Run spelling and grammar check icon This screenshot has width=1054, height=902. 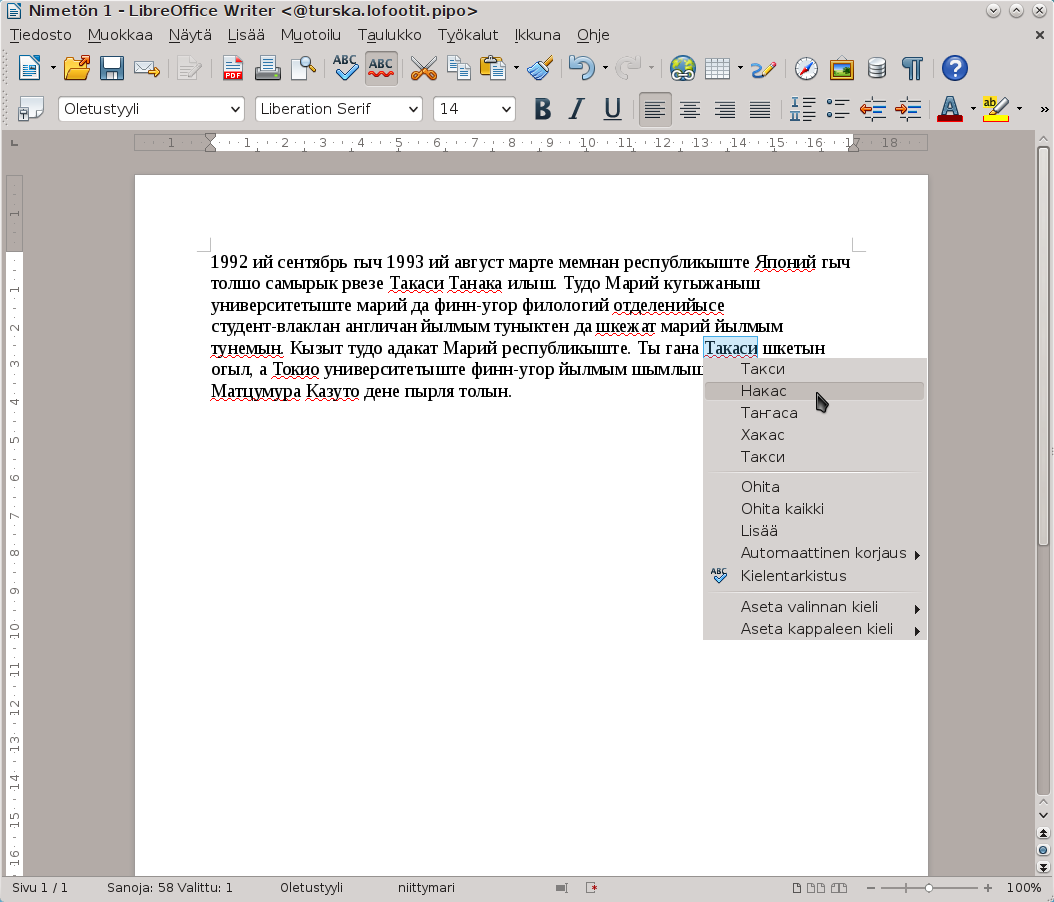pyautogui.click(x=345, y=69)
